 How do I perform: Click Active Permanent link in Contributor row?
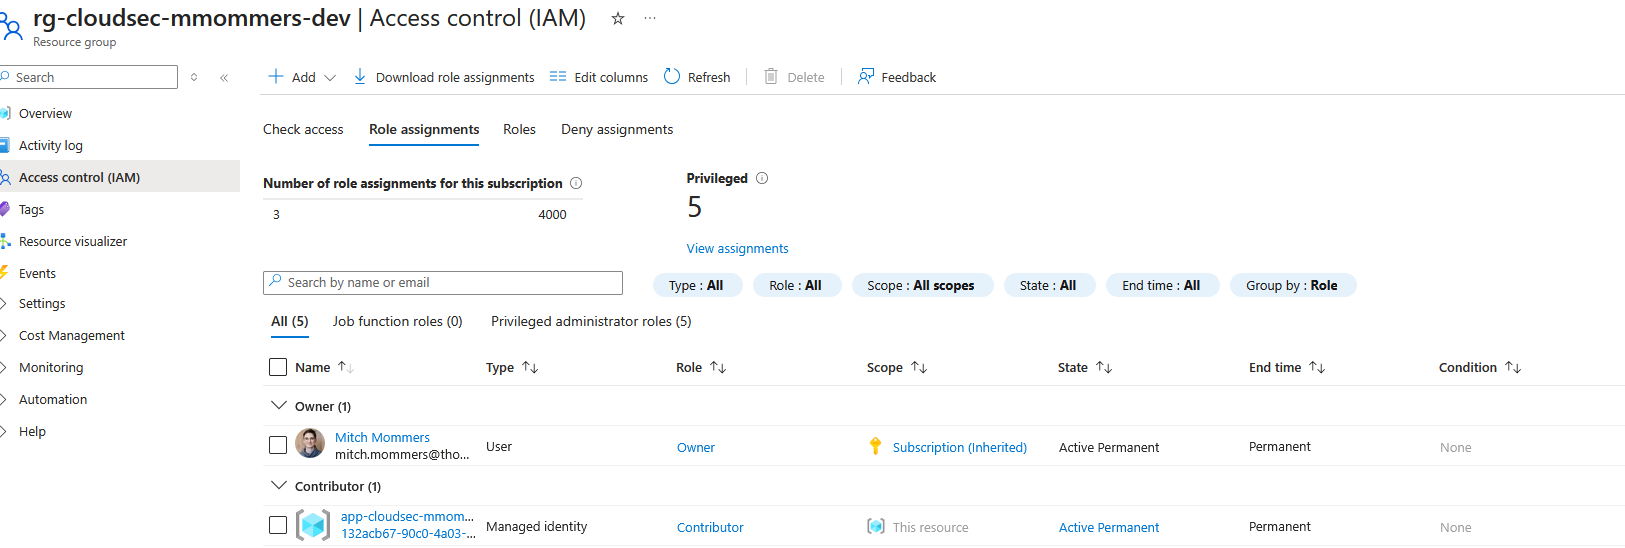click(x=1109, y=527)
